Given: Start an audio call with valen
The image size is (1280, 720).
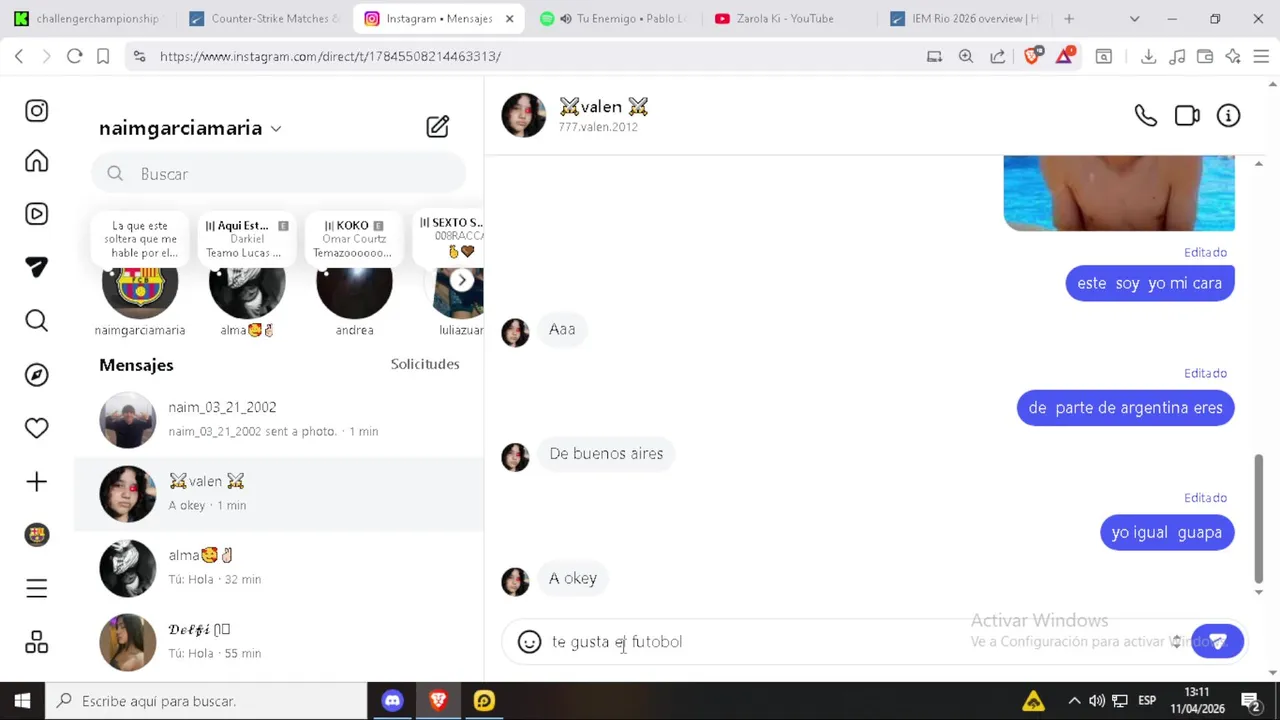Looking at the screenshot, I should coord(1146,116).
